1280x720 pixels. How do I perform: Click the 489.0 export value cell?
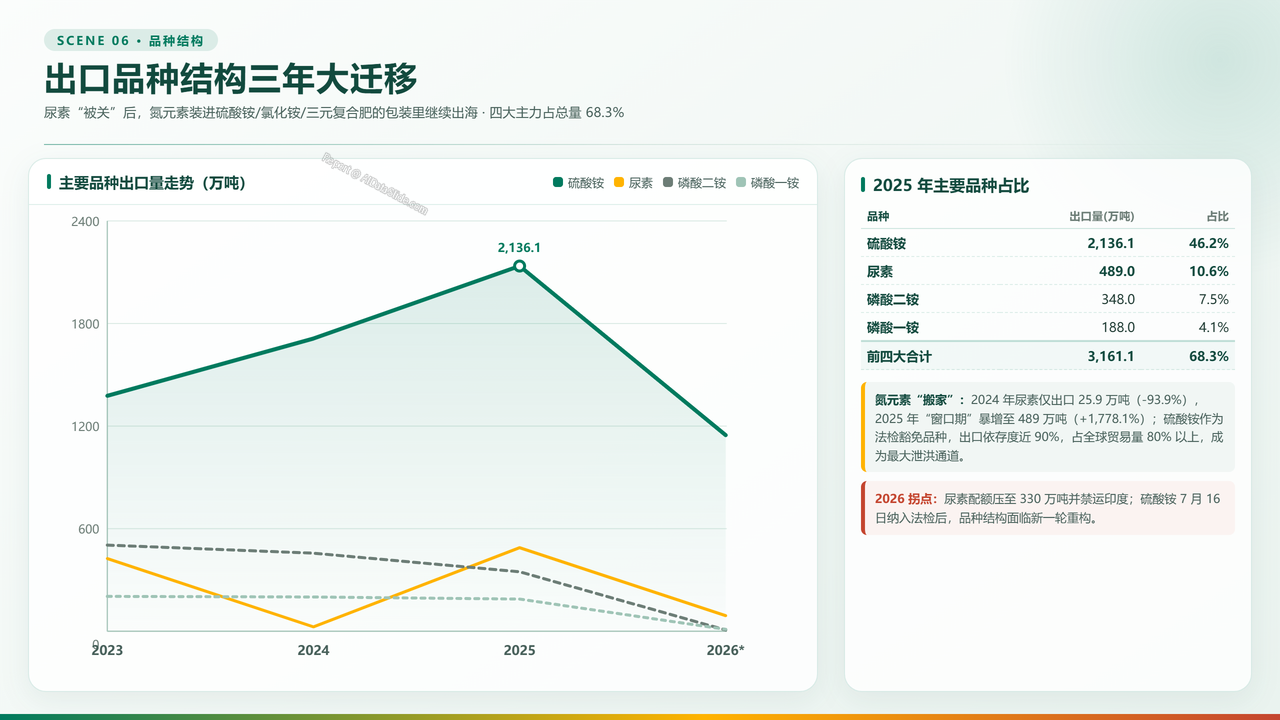(1117, 271)
